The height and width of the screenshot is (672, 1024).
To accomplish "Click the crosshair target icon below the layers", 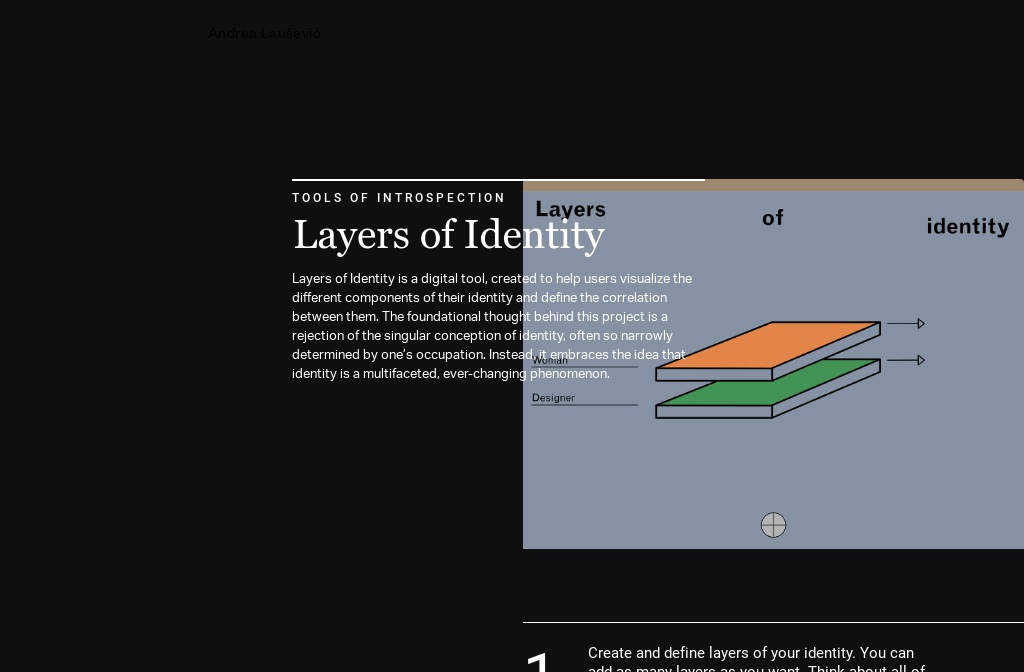I will coord(773,525).
